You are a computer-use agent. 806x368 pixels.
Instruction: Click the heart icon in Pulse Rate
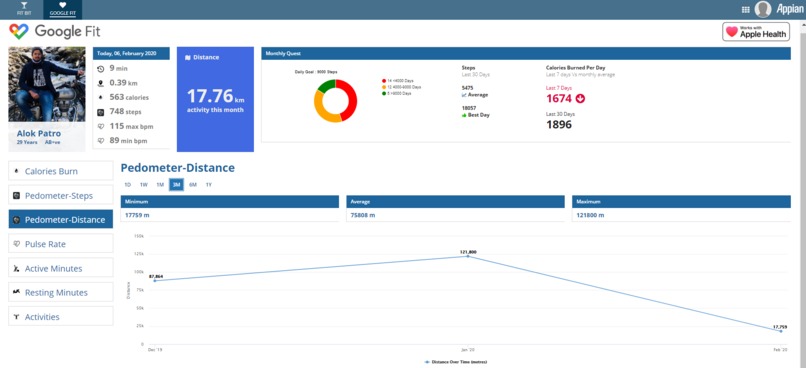[x=16, y=244]
